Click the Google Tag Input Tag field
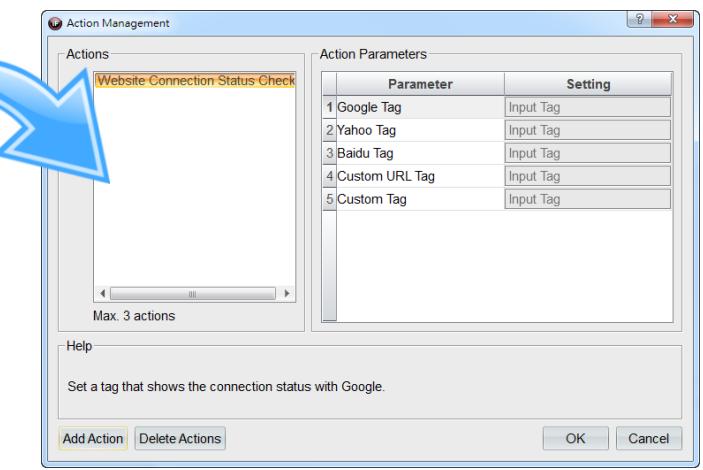Image resolution: width=703 pixels, height=470 pixels. coord(588,107)
